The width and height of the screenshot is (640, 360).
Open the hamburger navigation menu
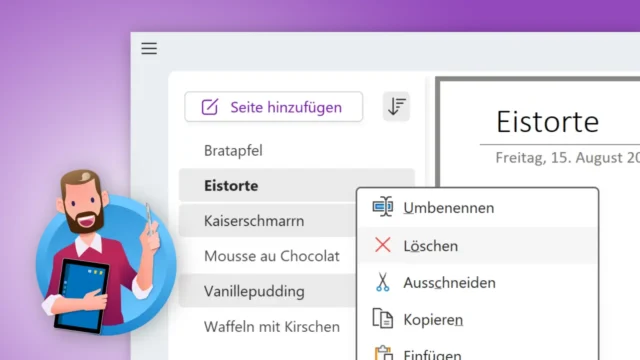click(x=149, y=48)
